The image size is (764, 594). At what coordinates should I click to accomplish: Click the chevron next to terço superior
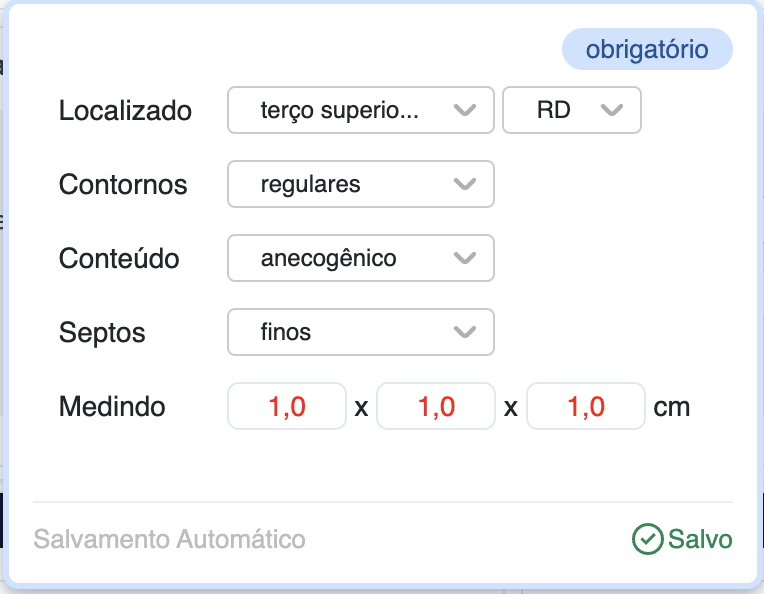pyautogui.click(x=464, y=110)
